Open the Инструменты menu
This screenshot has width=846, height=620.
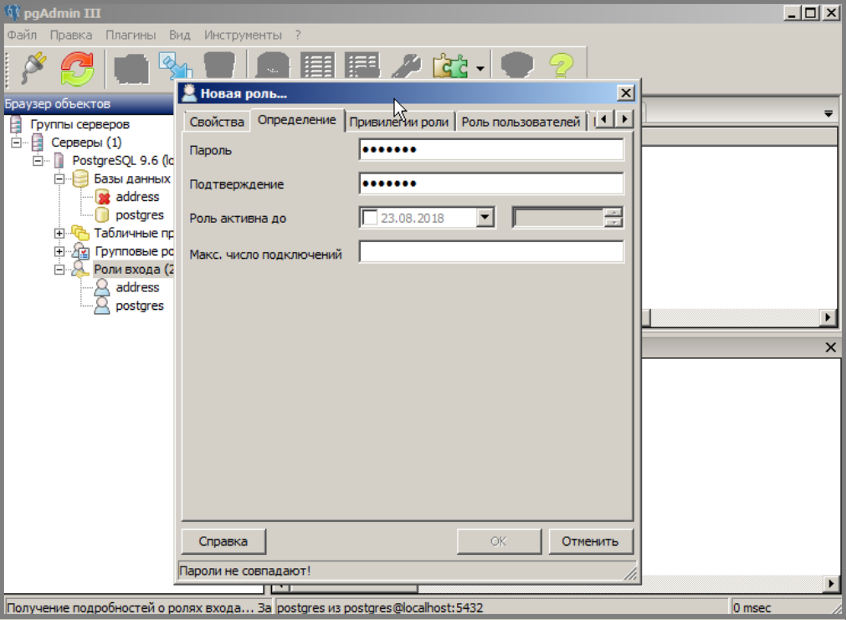(243, 35)
